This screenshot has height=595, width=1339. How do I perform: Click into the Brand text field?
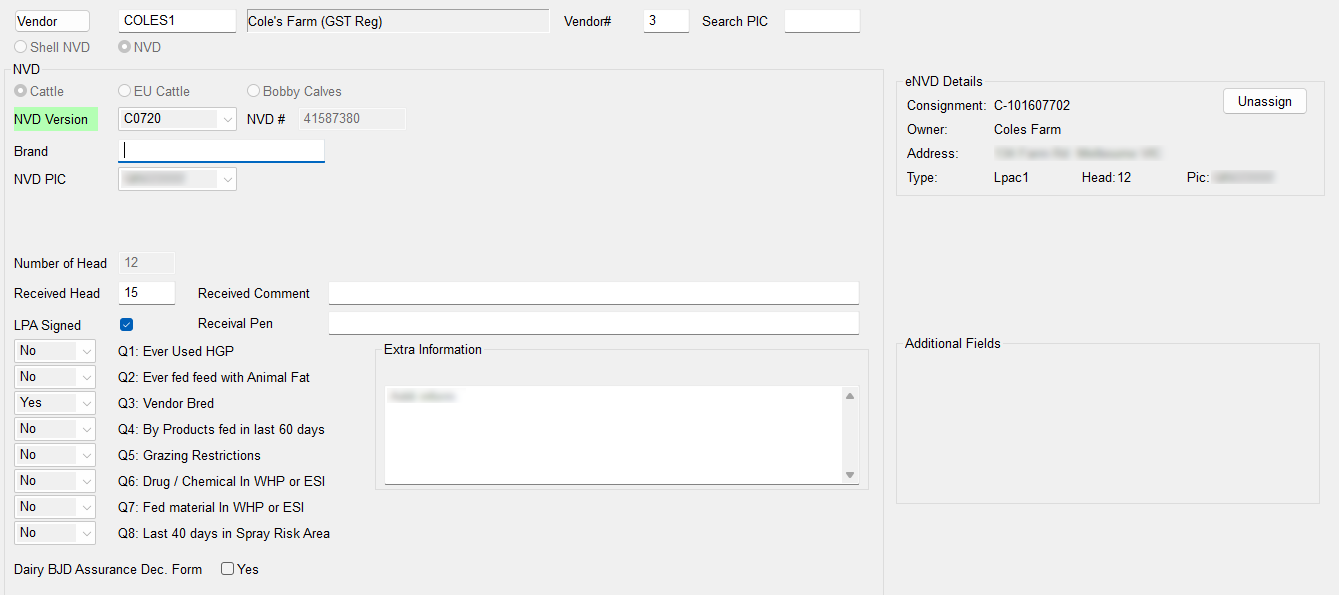(221, 151)
